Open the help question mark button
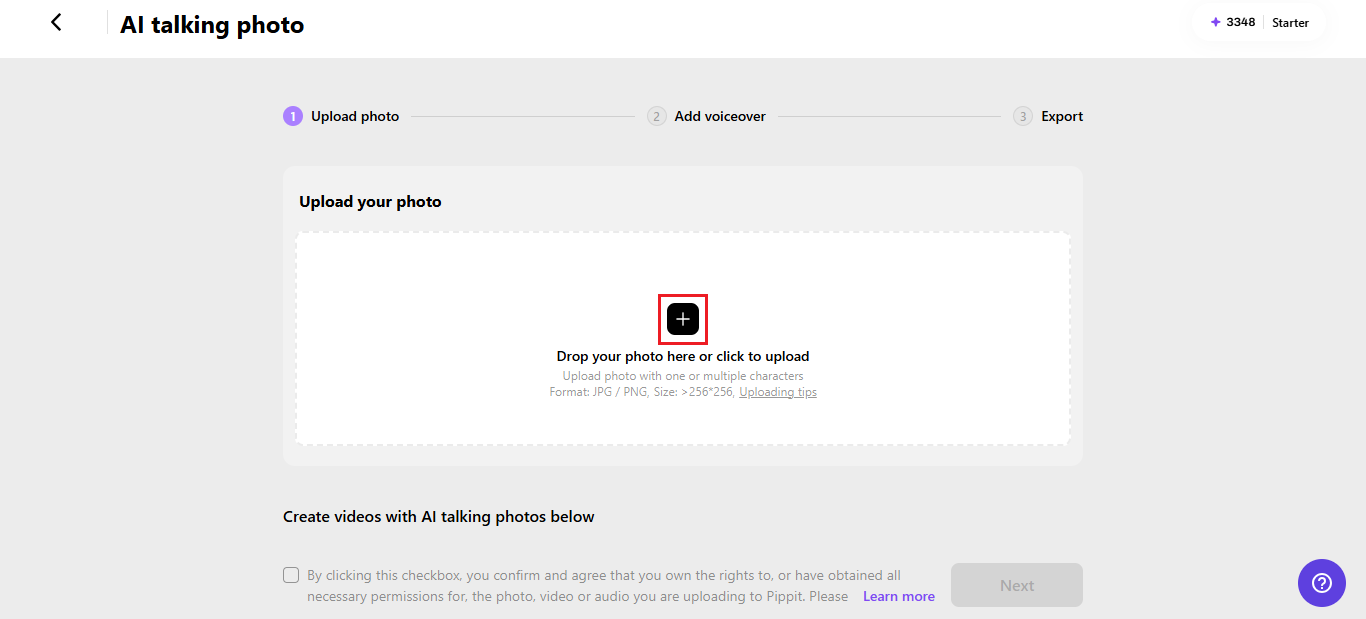1366x619 pixels. point(1322,583)
